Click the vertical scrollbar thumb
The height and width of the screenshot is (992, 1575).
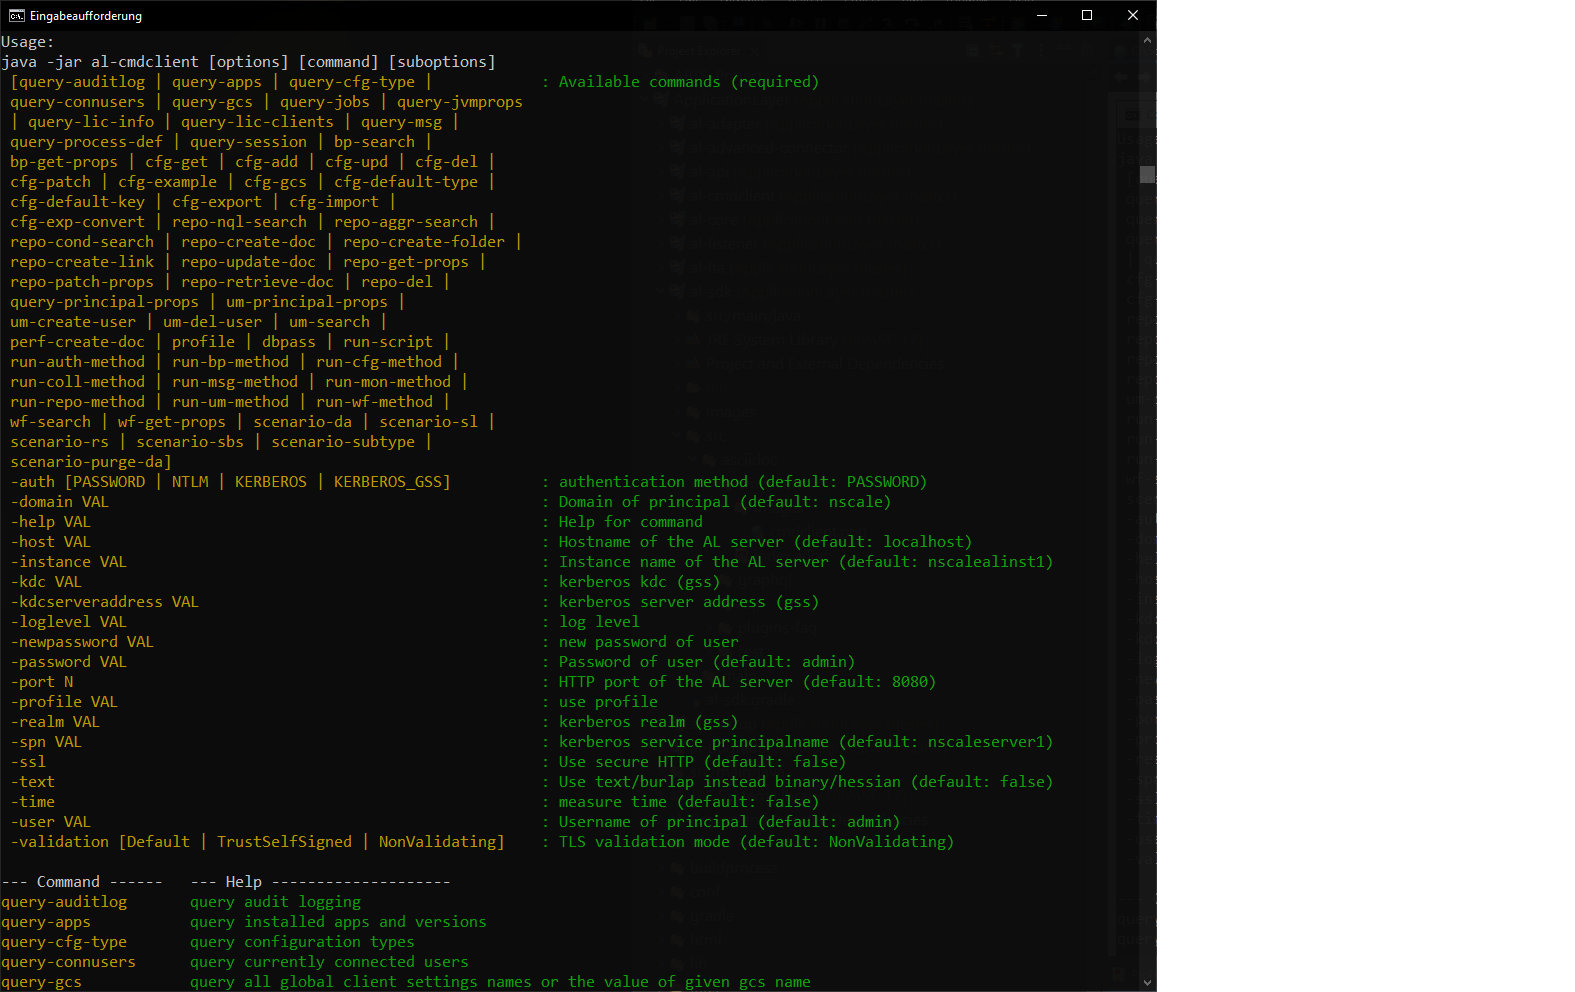1147,174
